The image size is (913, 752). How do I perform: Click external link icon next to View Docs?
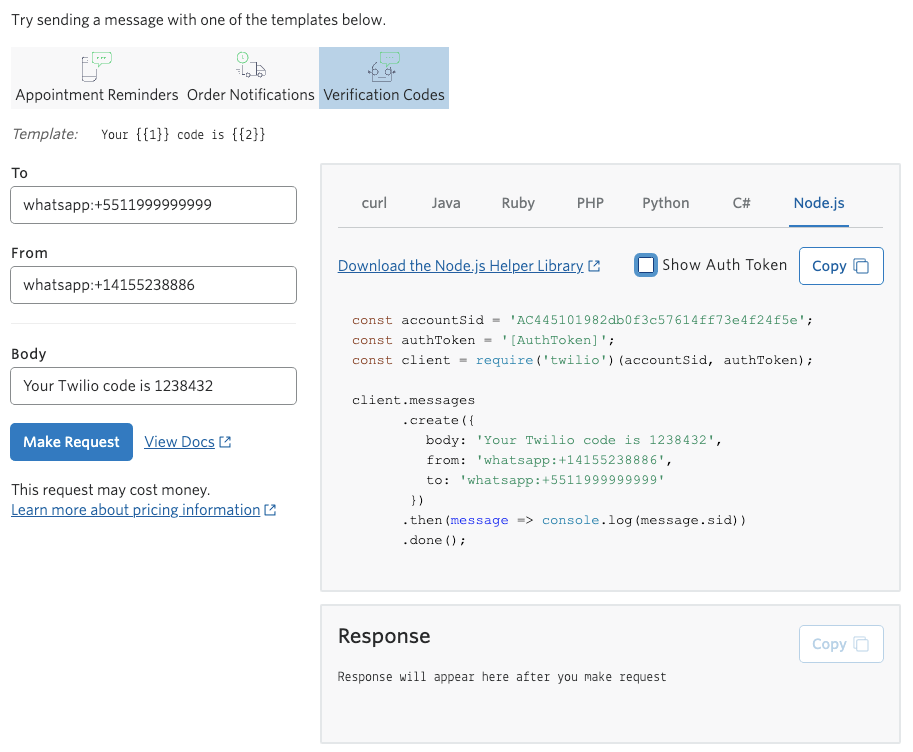click(225, 442)
